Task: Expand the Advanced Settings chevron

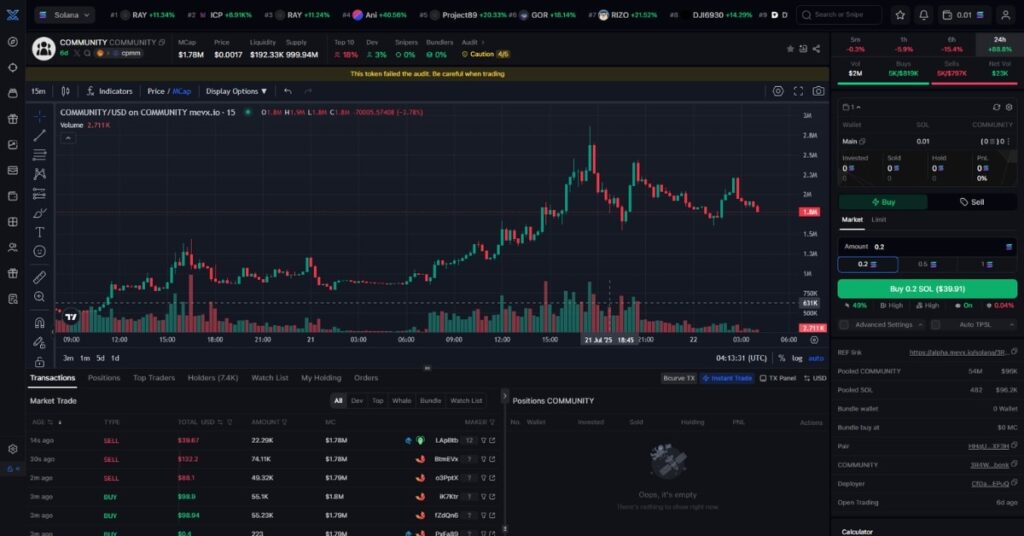Action: [921, 324]
